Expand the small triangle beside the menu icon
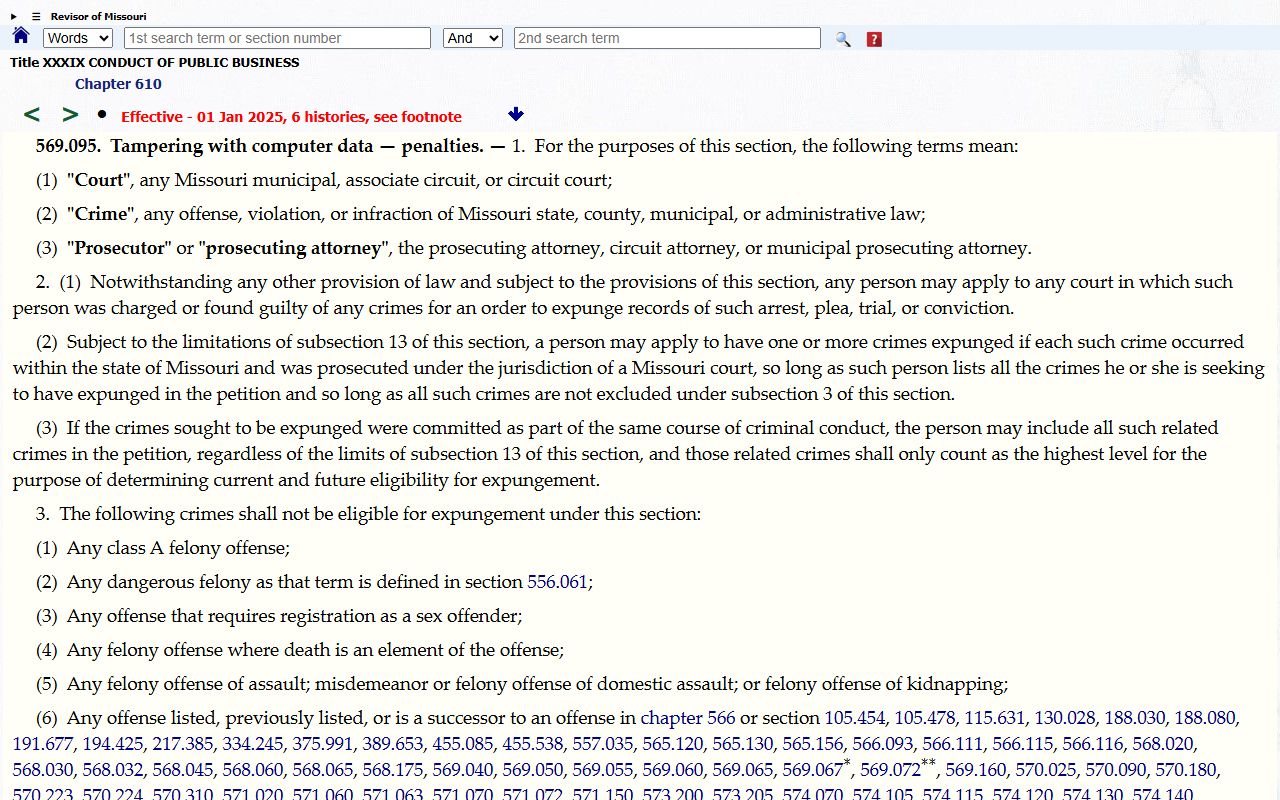1280x800 pixels. tap(14, 16)
